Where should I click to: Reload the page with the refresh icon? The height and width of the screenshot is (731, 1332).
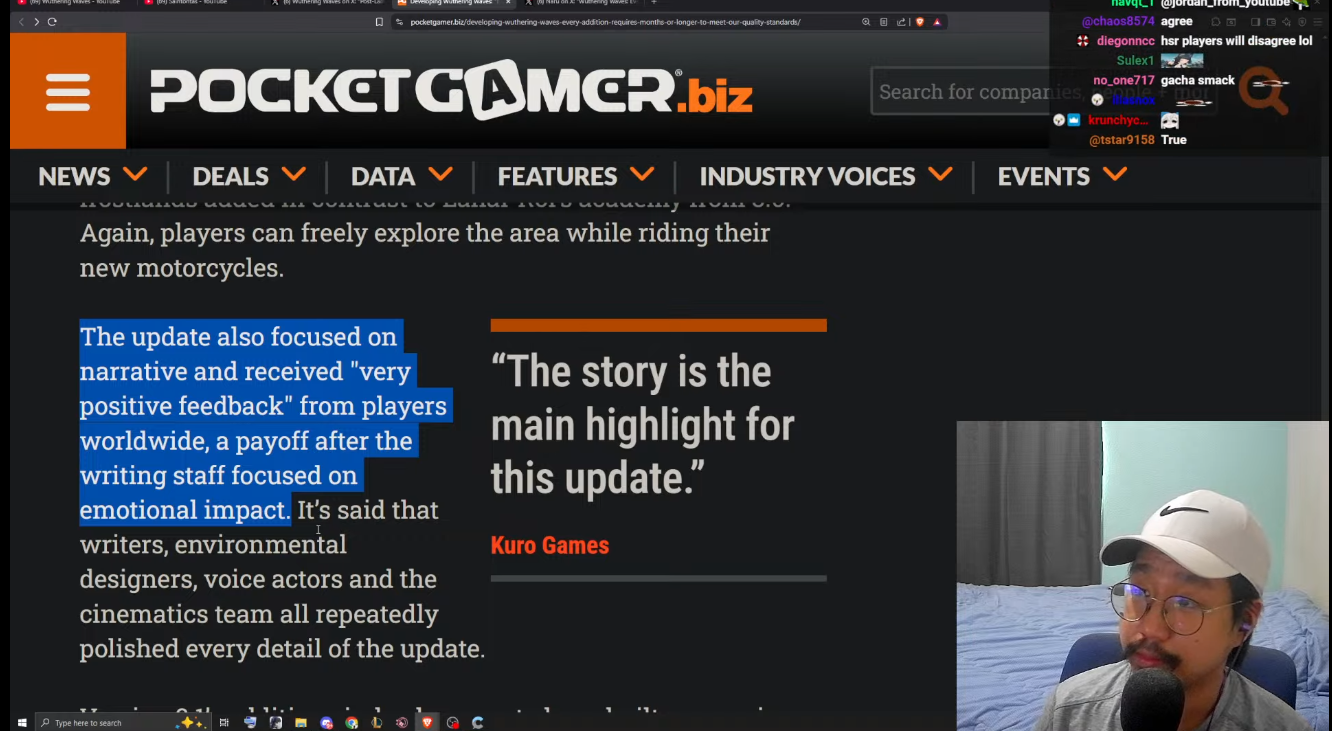[52, 22]
